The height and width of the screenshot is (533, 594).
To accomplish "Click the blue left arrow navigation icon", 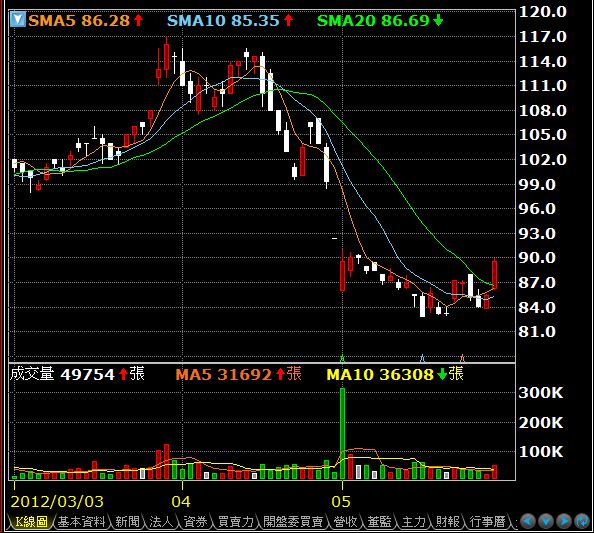I will pyautogui.click(x=528, y=521).
